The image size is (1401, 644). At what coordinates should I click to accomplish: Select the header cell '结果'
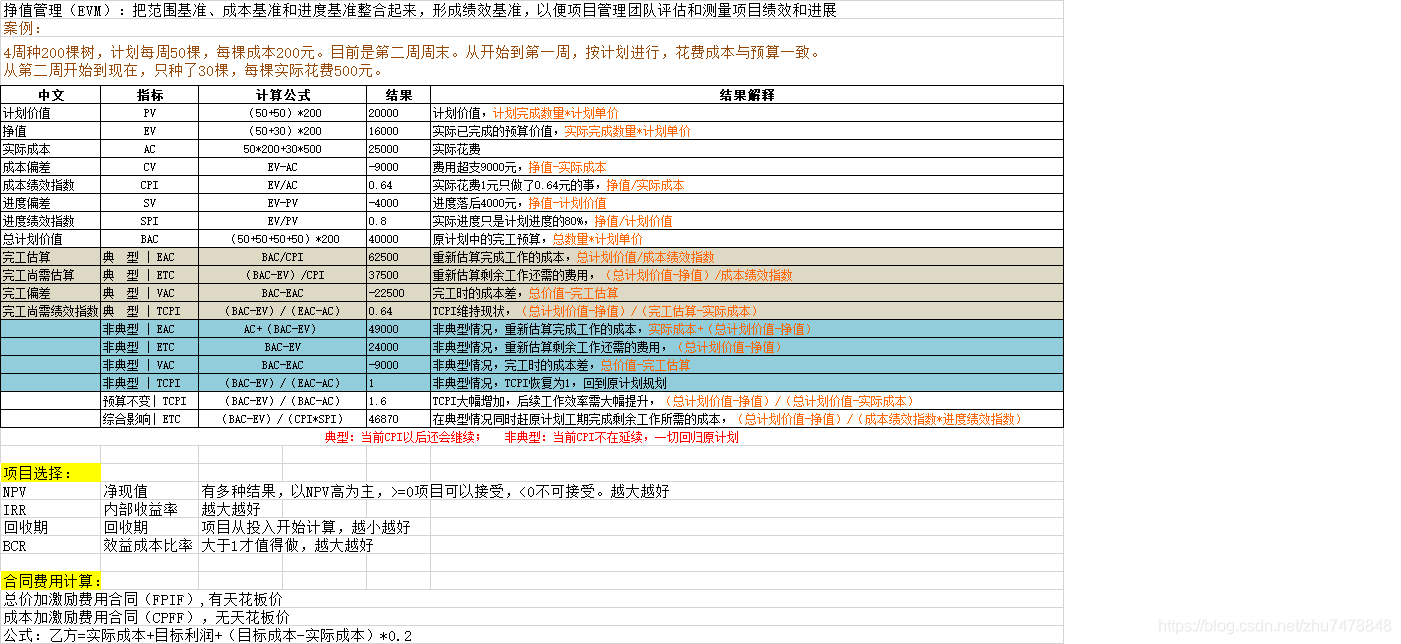pos(399,95)
